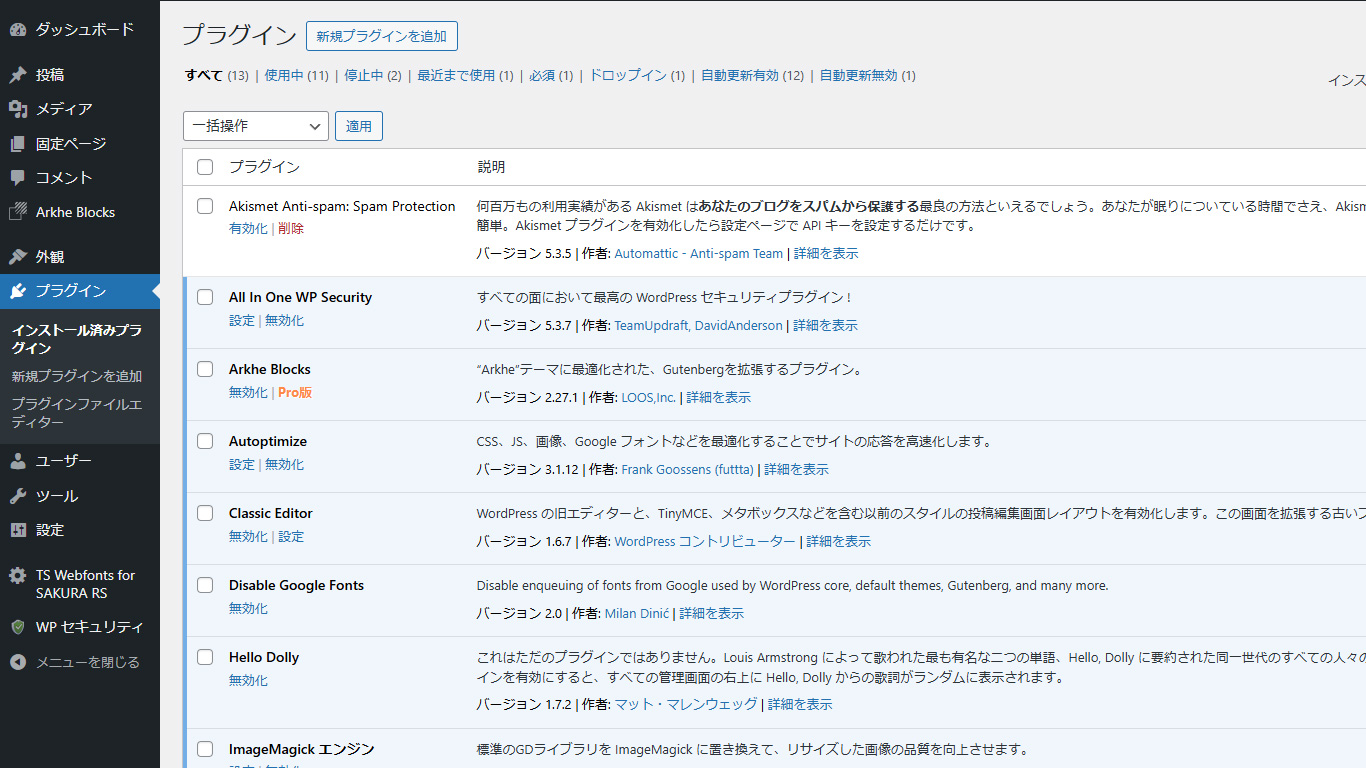Click the 固定ページ pages icon
This screenshot has height=768, width=1366.
[18, 144]
